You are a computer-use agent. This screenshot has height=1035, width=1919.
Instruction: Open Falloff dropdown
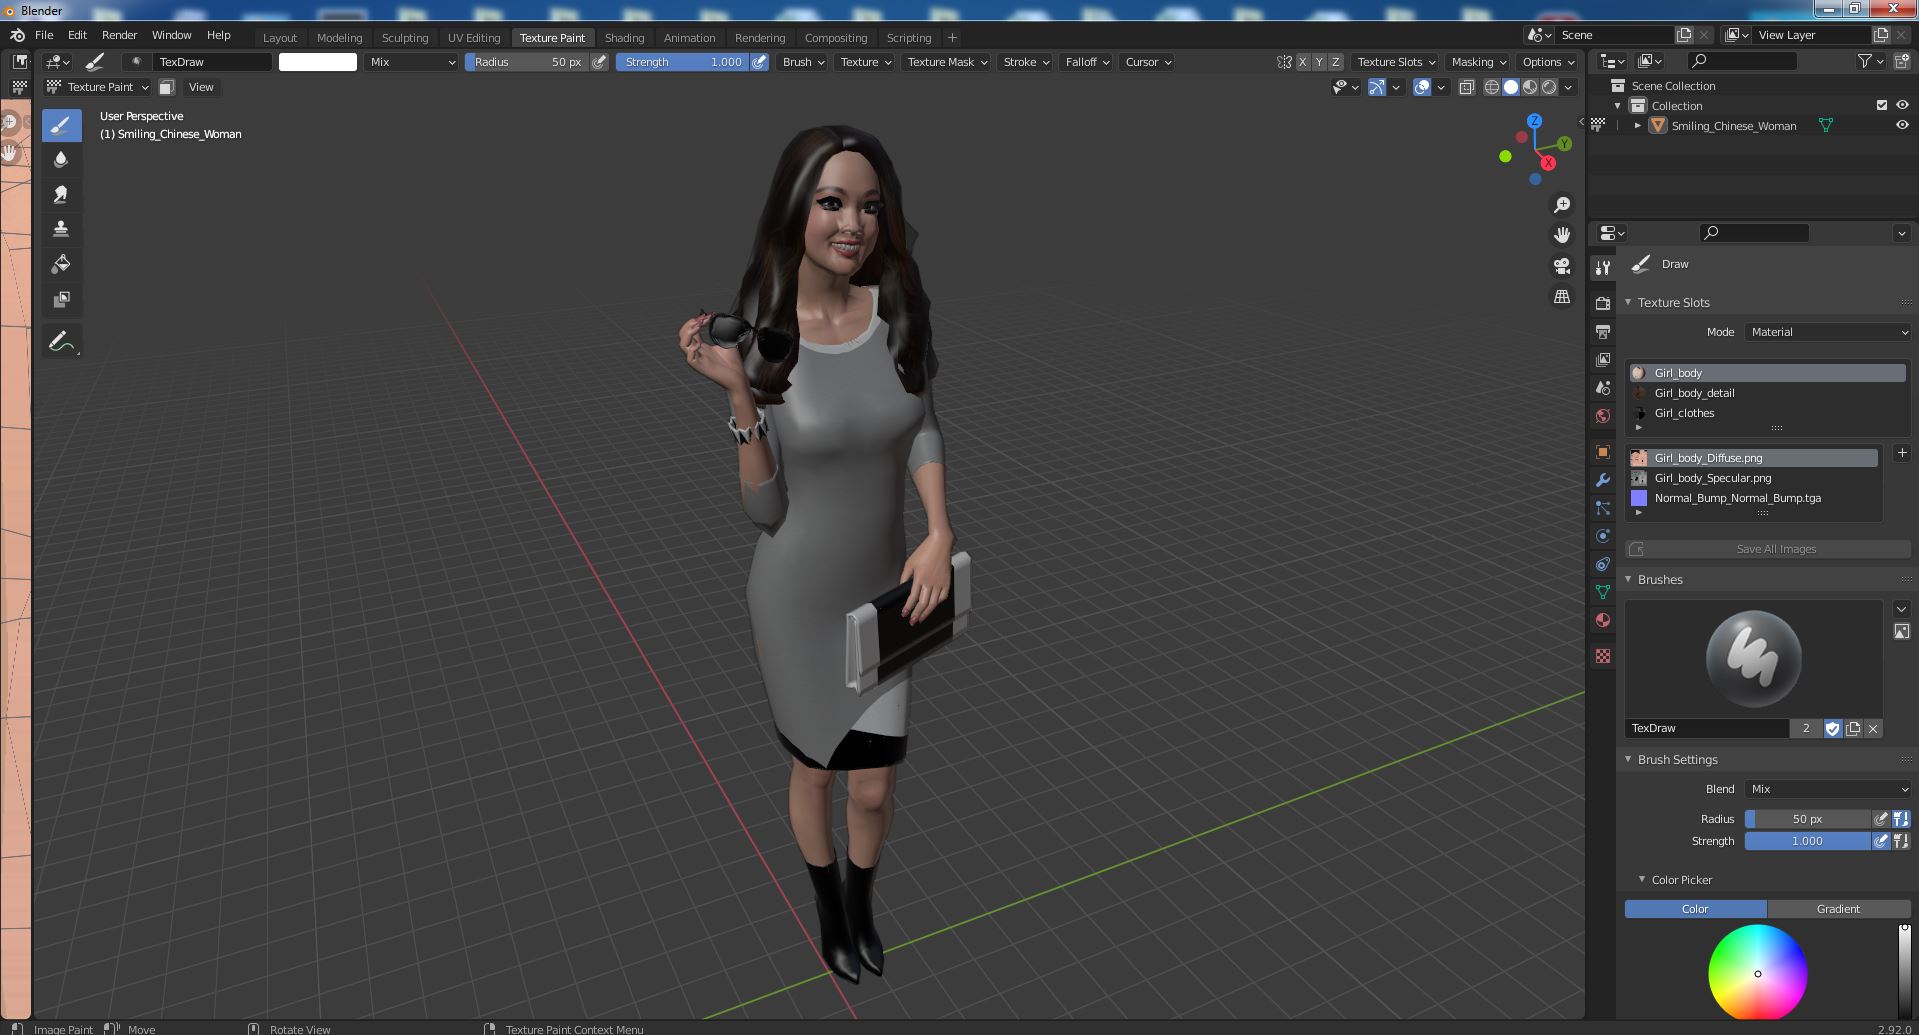[1086, 62]
